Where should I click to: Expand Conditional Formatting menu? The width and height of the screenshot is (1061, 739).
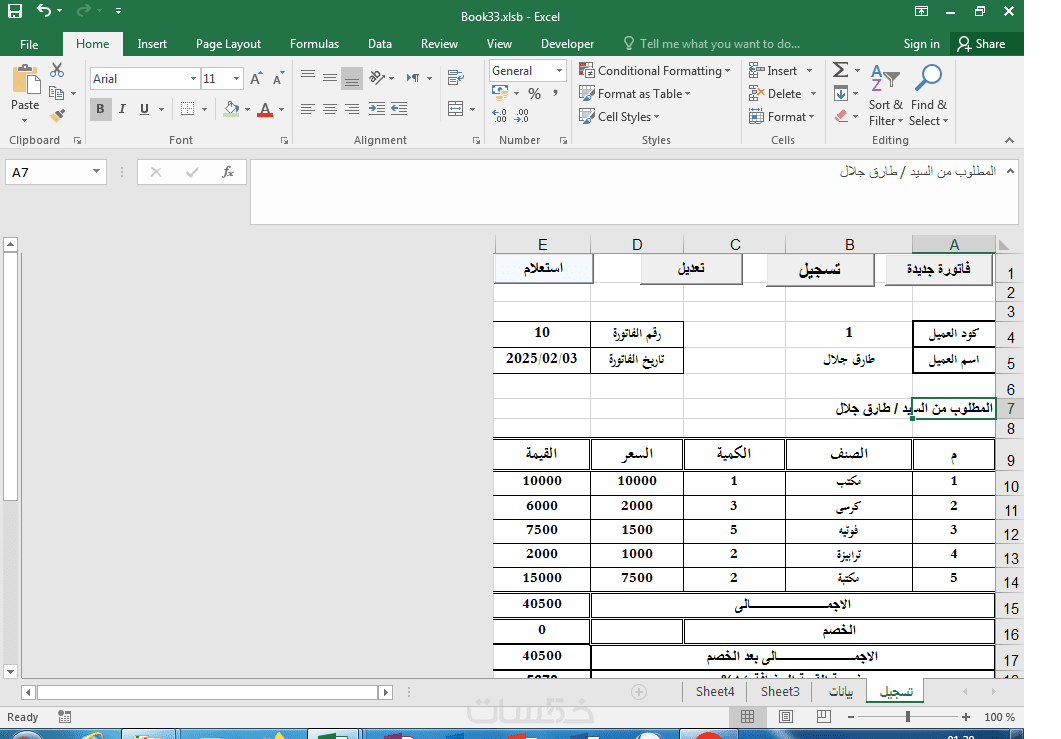[x=654, y=70]
